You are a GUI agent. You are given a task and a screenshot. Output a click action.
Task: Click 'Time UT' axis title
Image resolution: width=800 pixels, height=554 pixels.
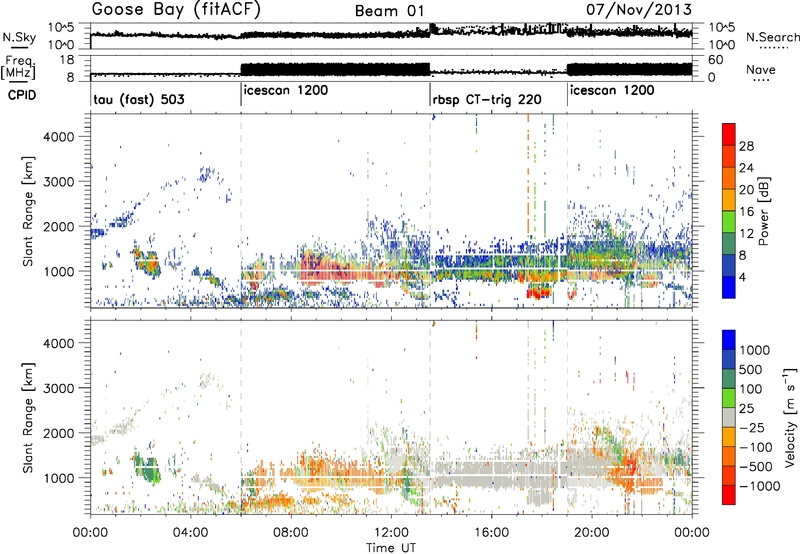391,548
